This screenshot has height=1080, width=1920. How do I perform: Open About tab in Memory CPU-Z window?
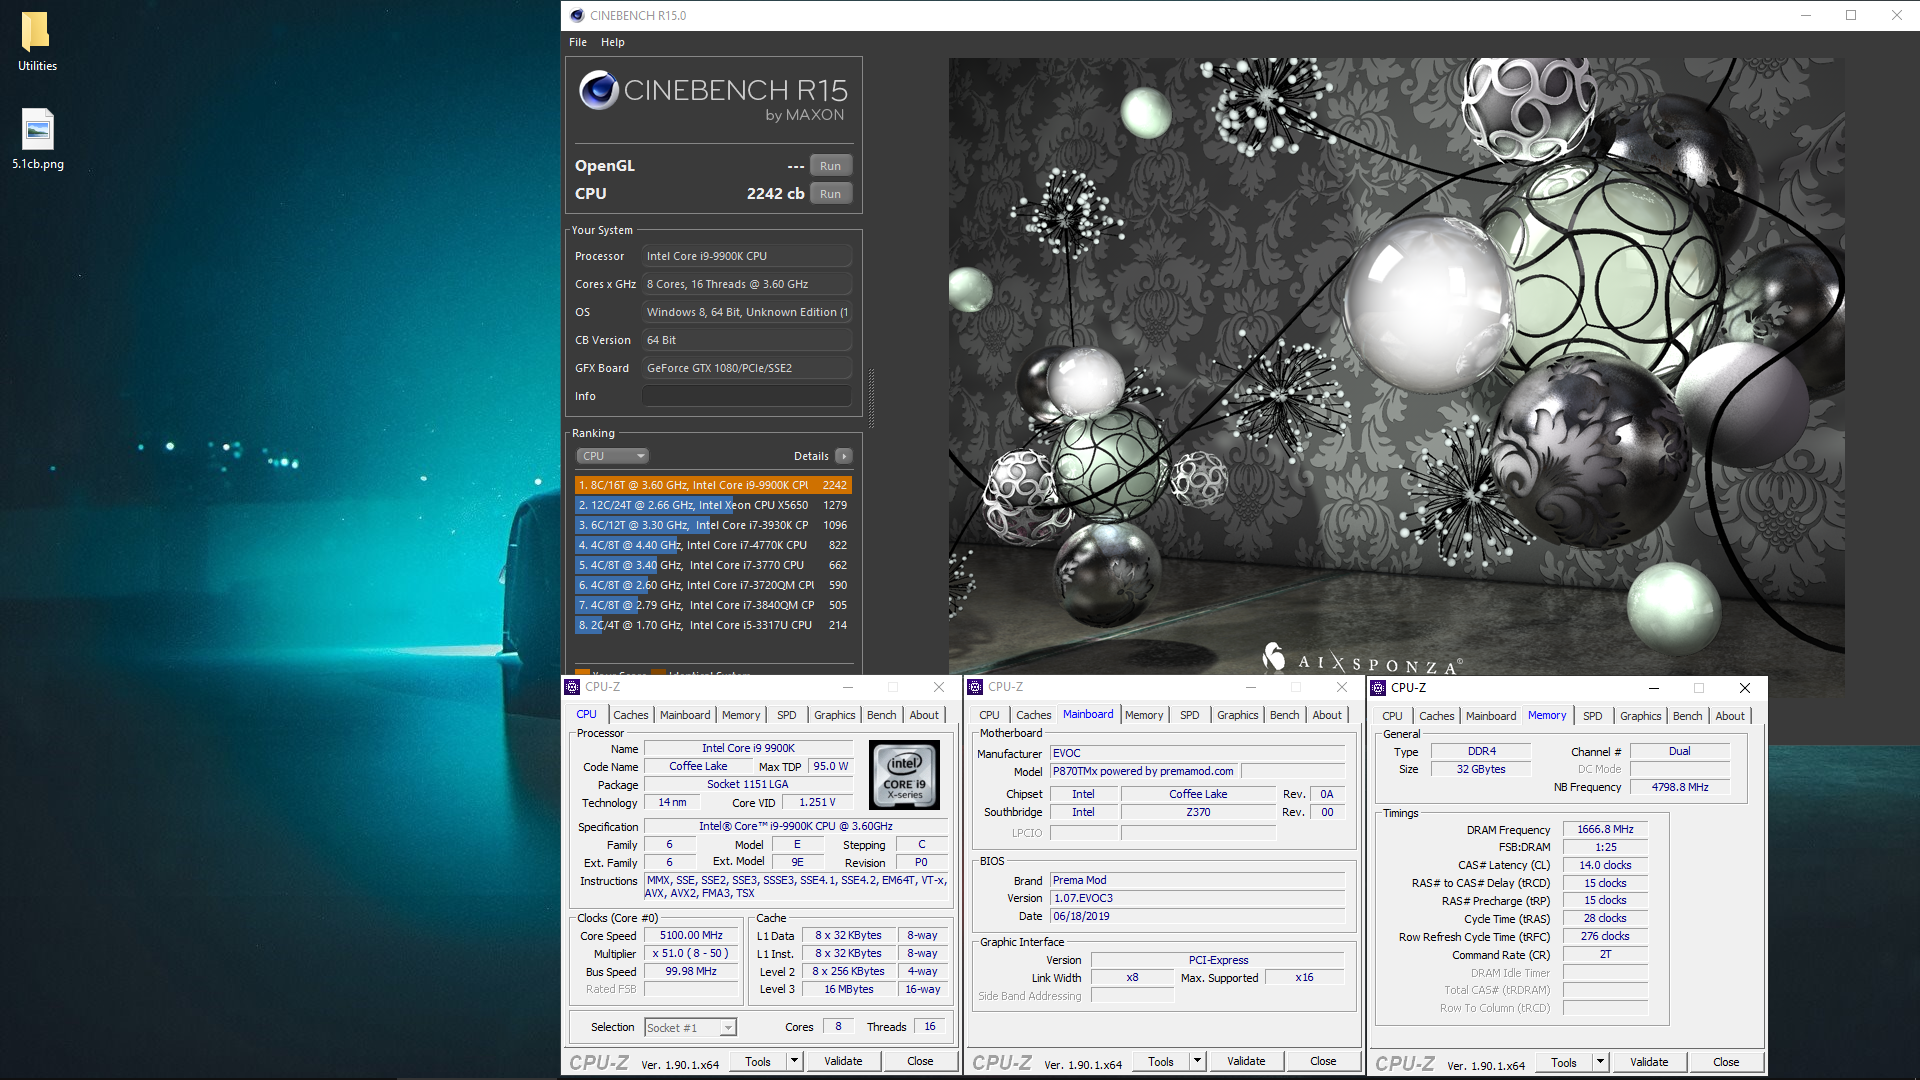pyautogui.click(x=1730, y=716)
